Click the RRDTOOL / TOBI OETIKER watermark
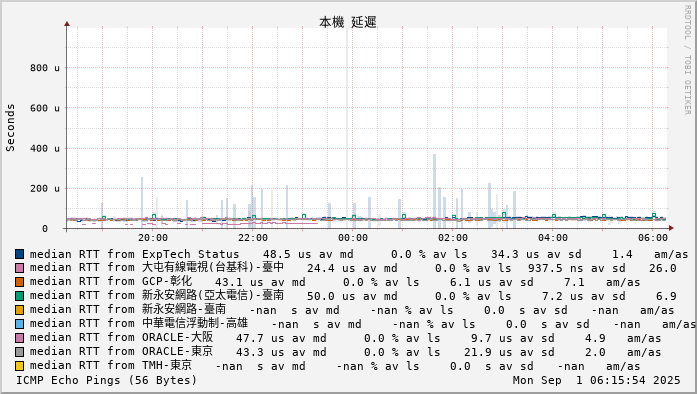The width and height of the screenshot is (697, 394). pyautogui.click(x=687, y=60)
